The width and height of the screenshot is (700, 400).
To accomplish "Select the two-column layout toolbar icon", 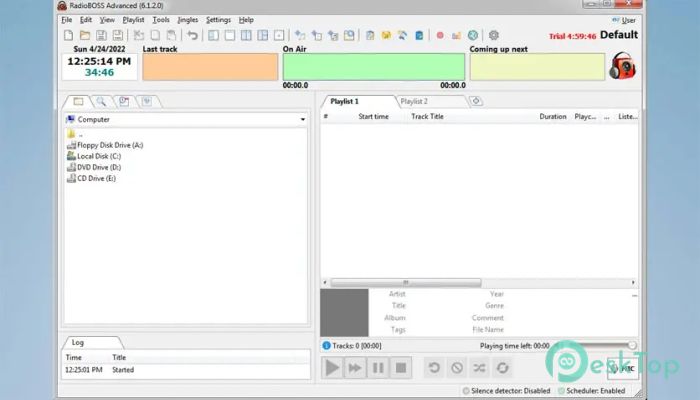I will [246, 35].
